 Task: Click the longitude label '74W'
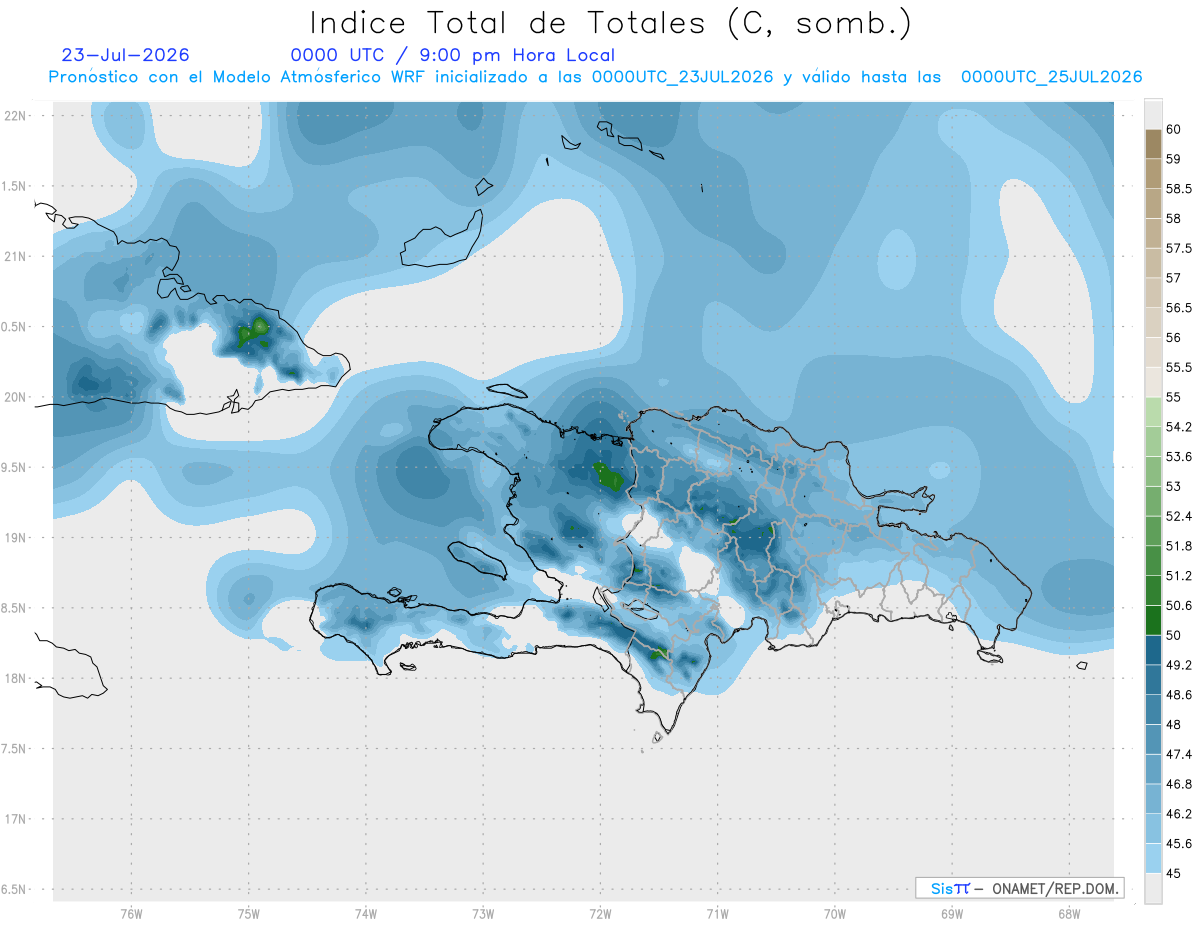coord(366,914)
